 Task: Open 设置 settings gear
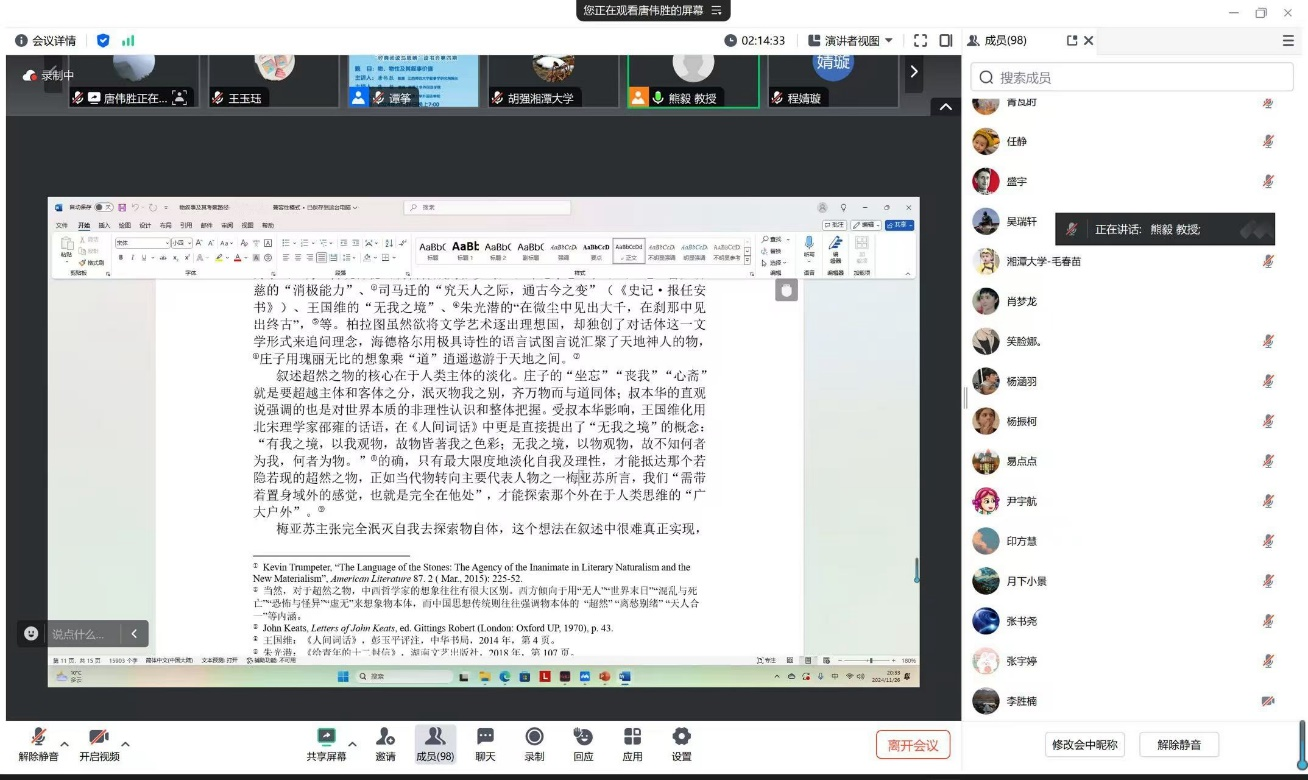point(681,744)
